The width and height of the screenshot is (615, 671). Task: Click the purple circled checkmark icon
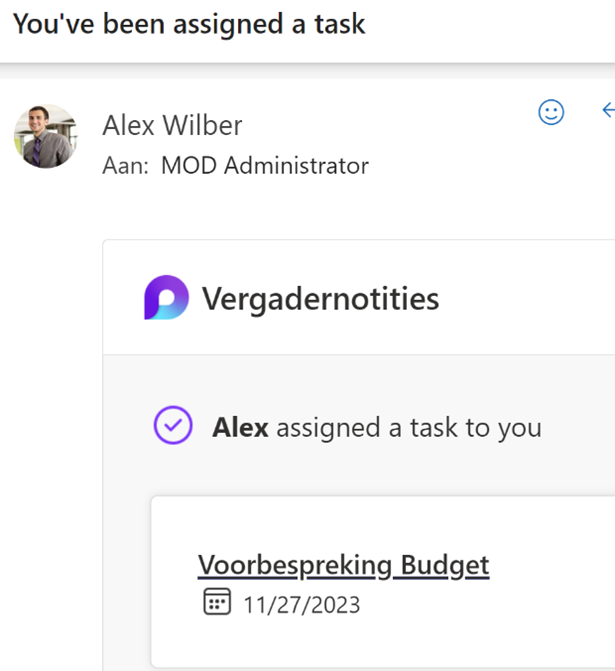click(173, 425)
